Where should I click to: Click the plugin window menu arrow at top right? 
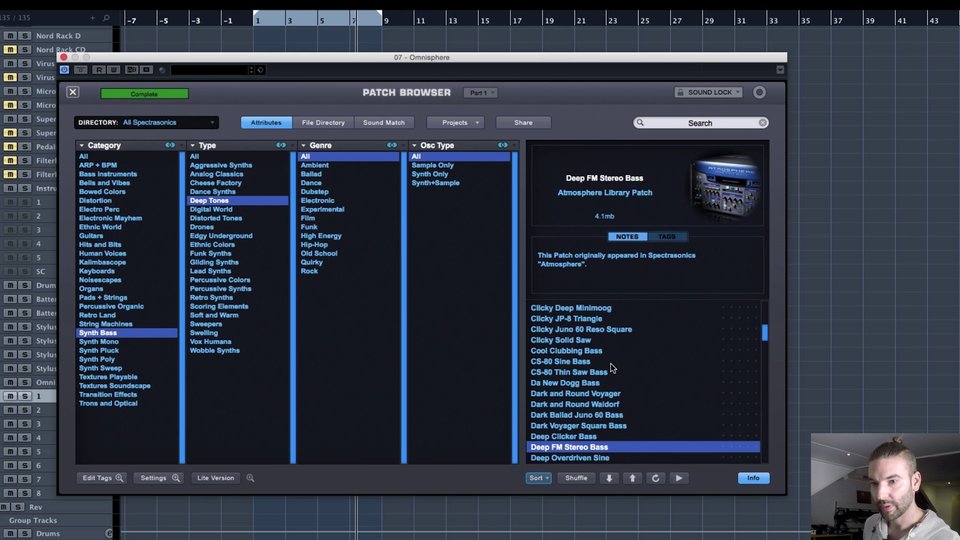780,70
